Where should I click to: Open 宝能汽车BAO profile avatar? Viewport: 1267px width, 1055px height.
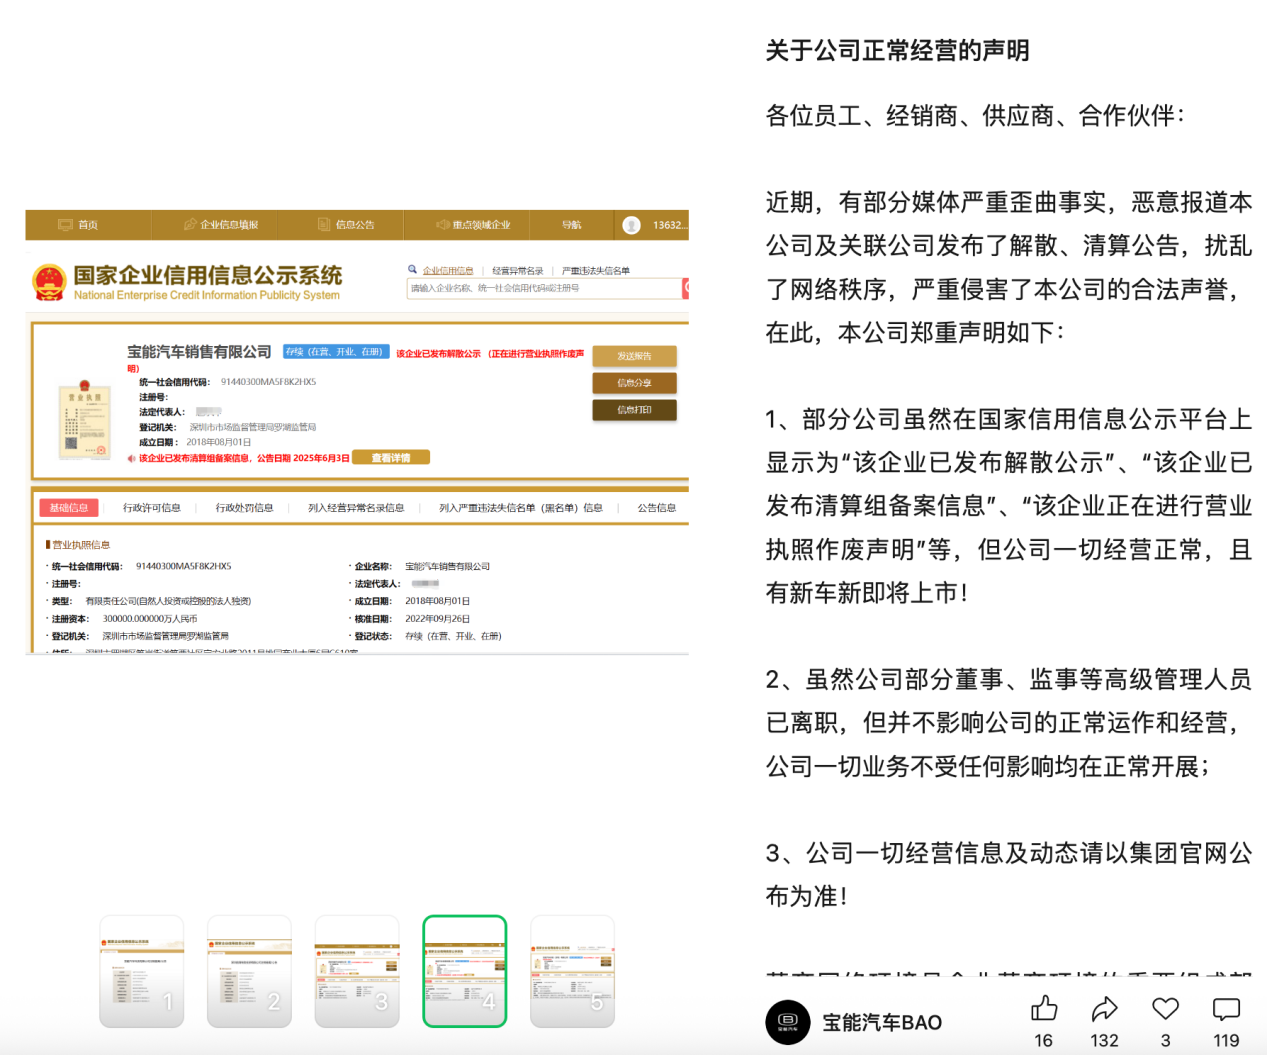point(788,1022)
